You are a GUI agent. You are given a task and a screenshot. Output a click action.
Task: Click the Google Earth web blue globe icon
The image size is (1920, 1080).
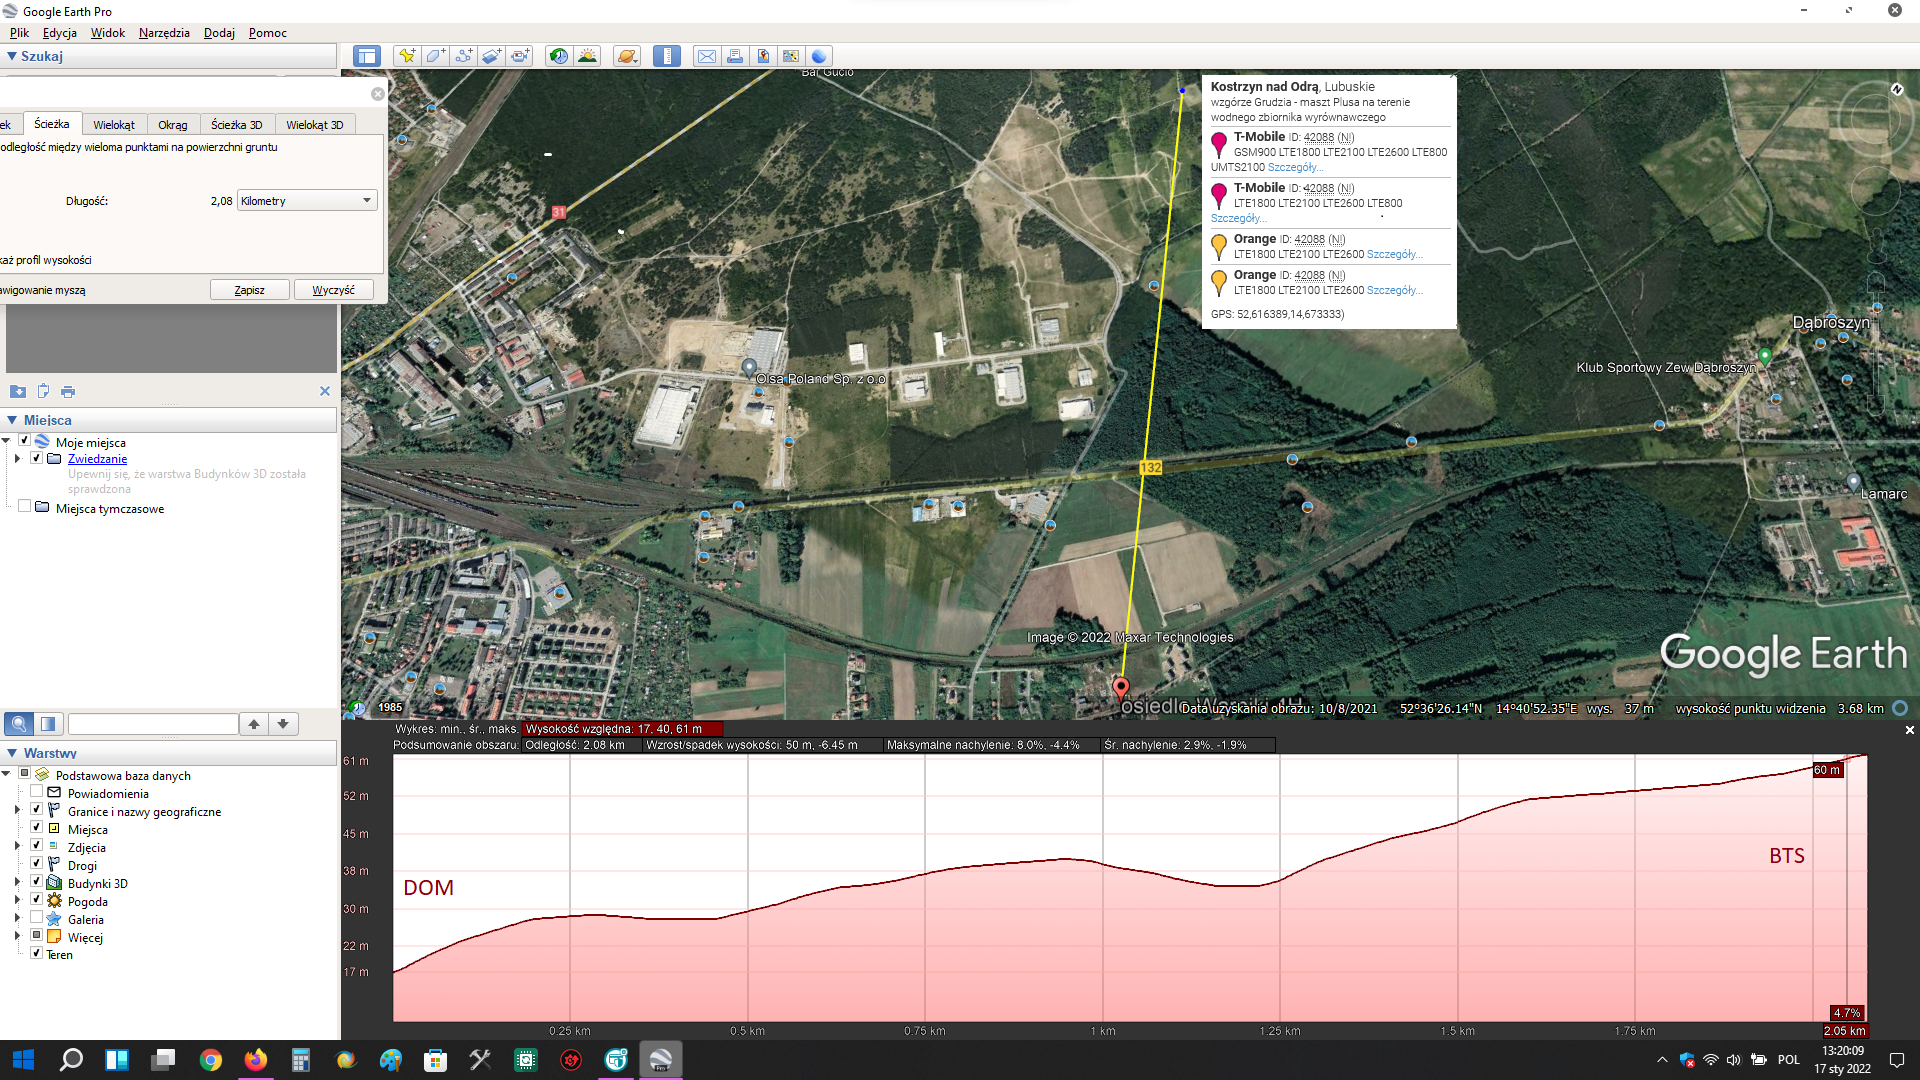819,56
